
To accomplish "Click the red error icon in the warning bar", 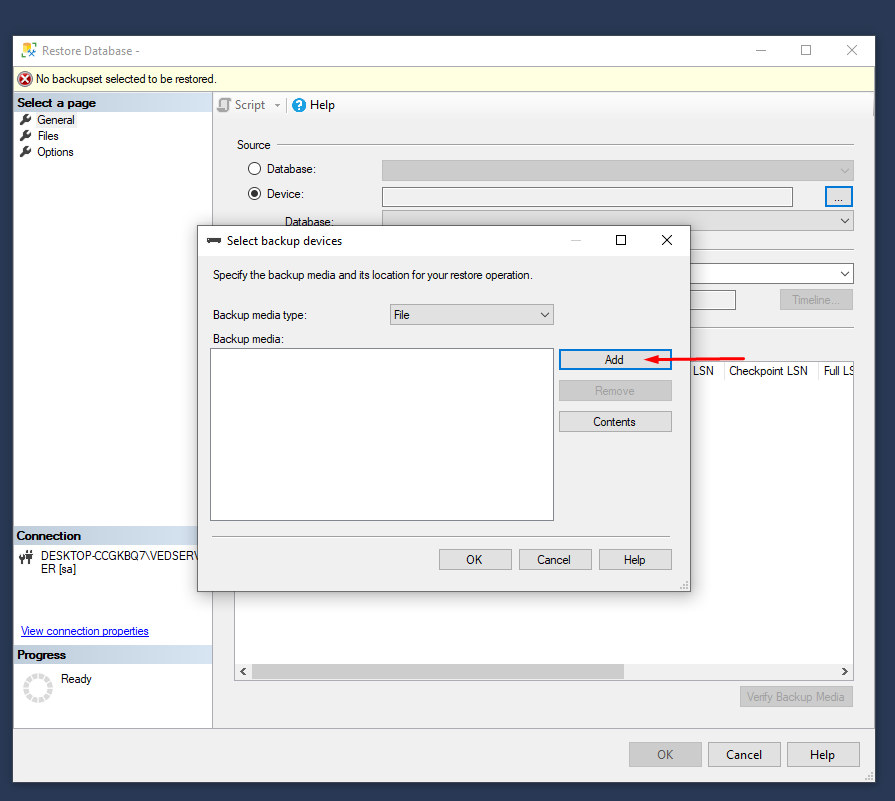I will [25, 79].
